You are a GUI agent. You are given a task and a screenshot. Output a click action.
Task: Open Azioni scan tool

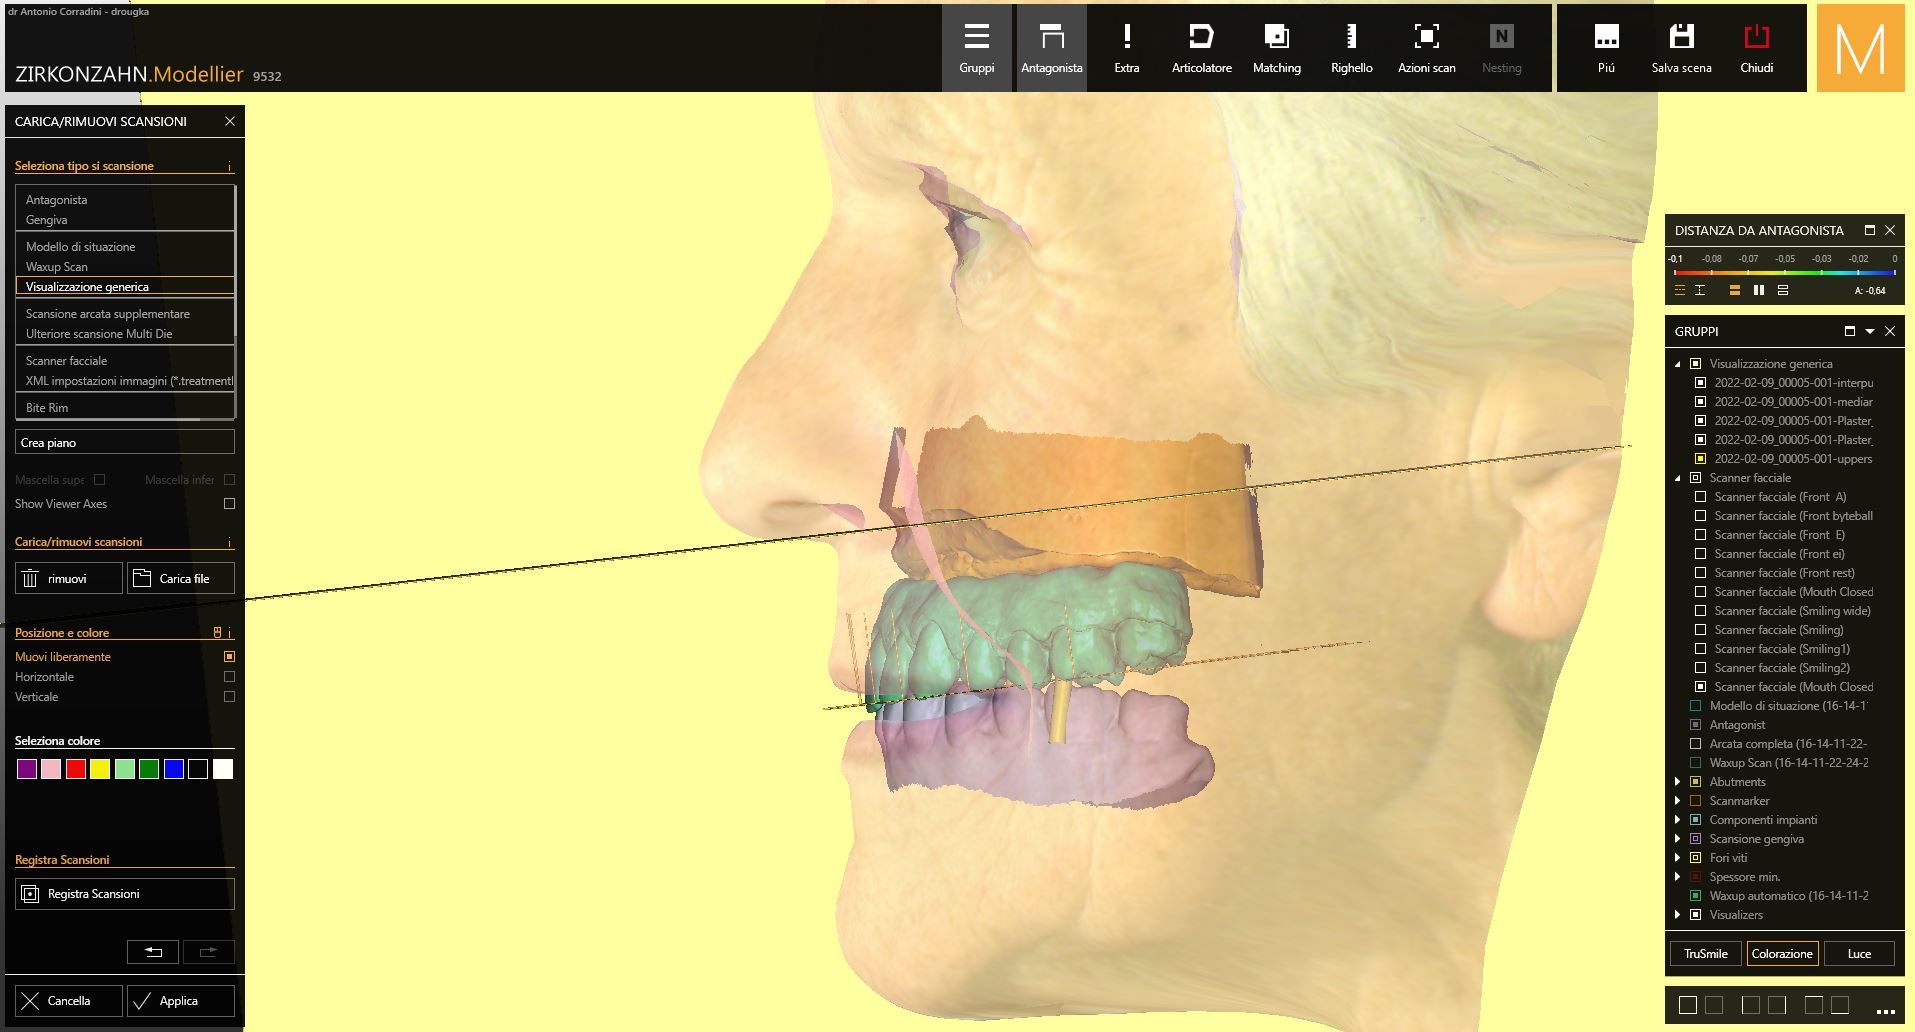pyautogui.click(x=1426, y=48)
